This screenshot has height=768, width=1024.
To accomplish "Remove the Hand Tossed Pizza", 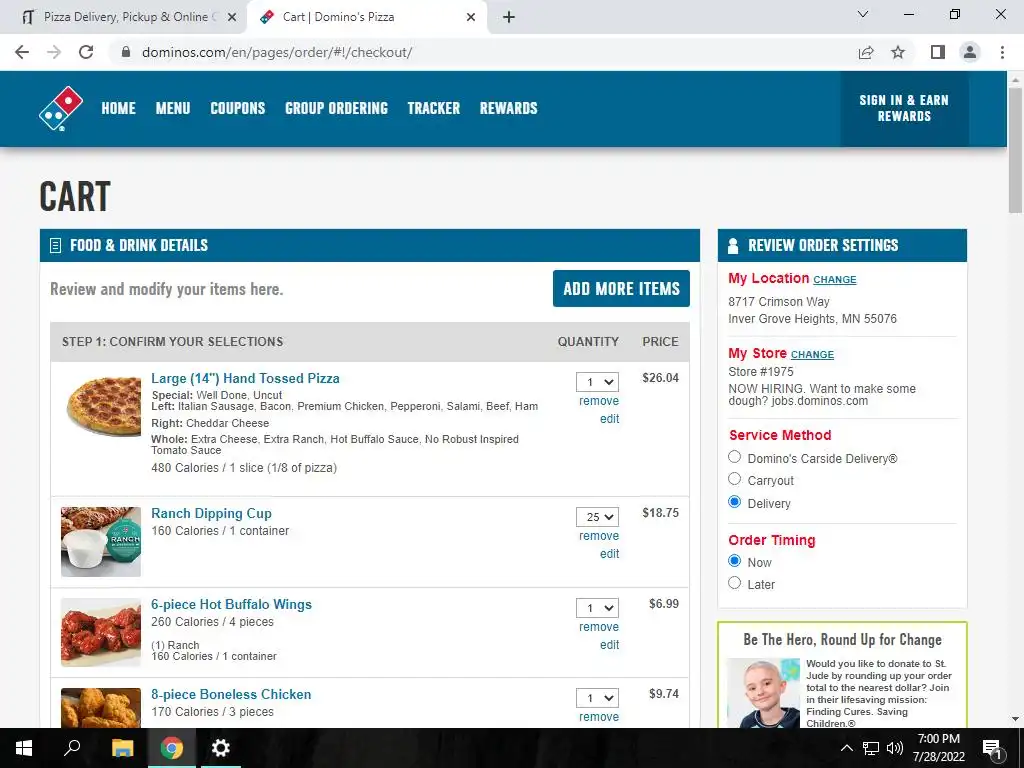I will [599, 401].
